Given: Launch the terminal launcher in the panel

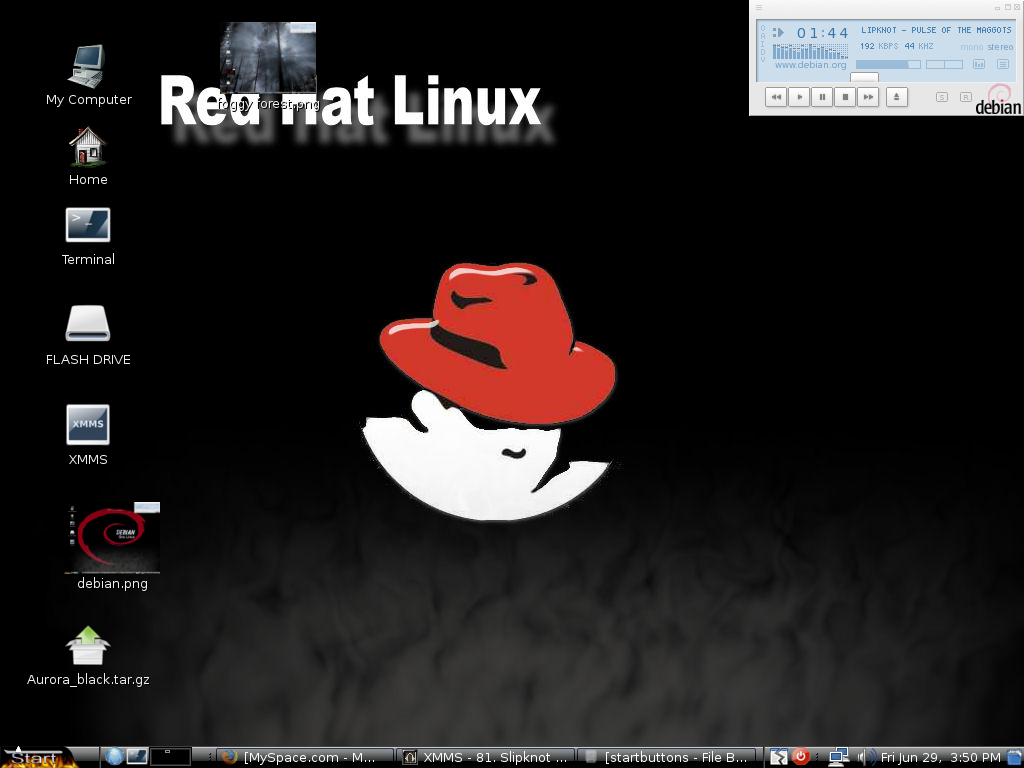Looking at the screenshot, I should pyautogui.click(x=137, y=757).
